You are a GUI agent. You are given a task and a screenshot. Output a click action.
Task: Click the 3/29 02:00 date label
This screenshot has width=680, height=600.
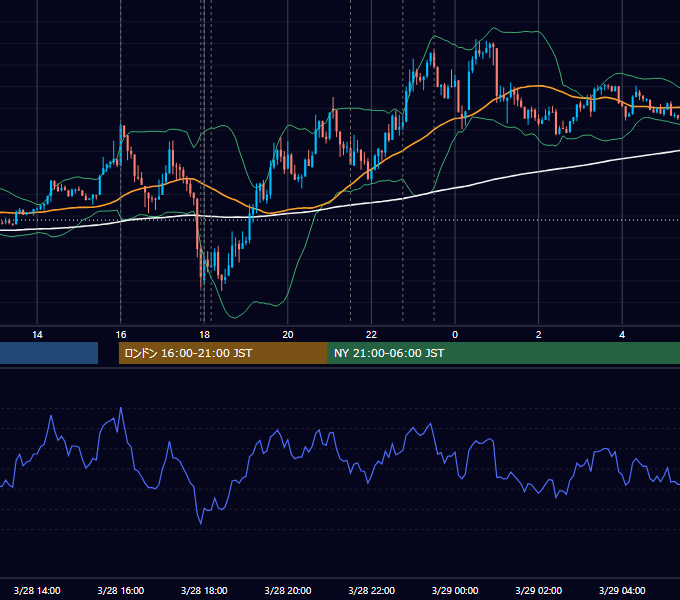(539, 590)
